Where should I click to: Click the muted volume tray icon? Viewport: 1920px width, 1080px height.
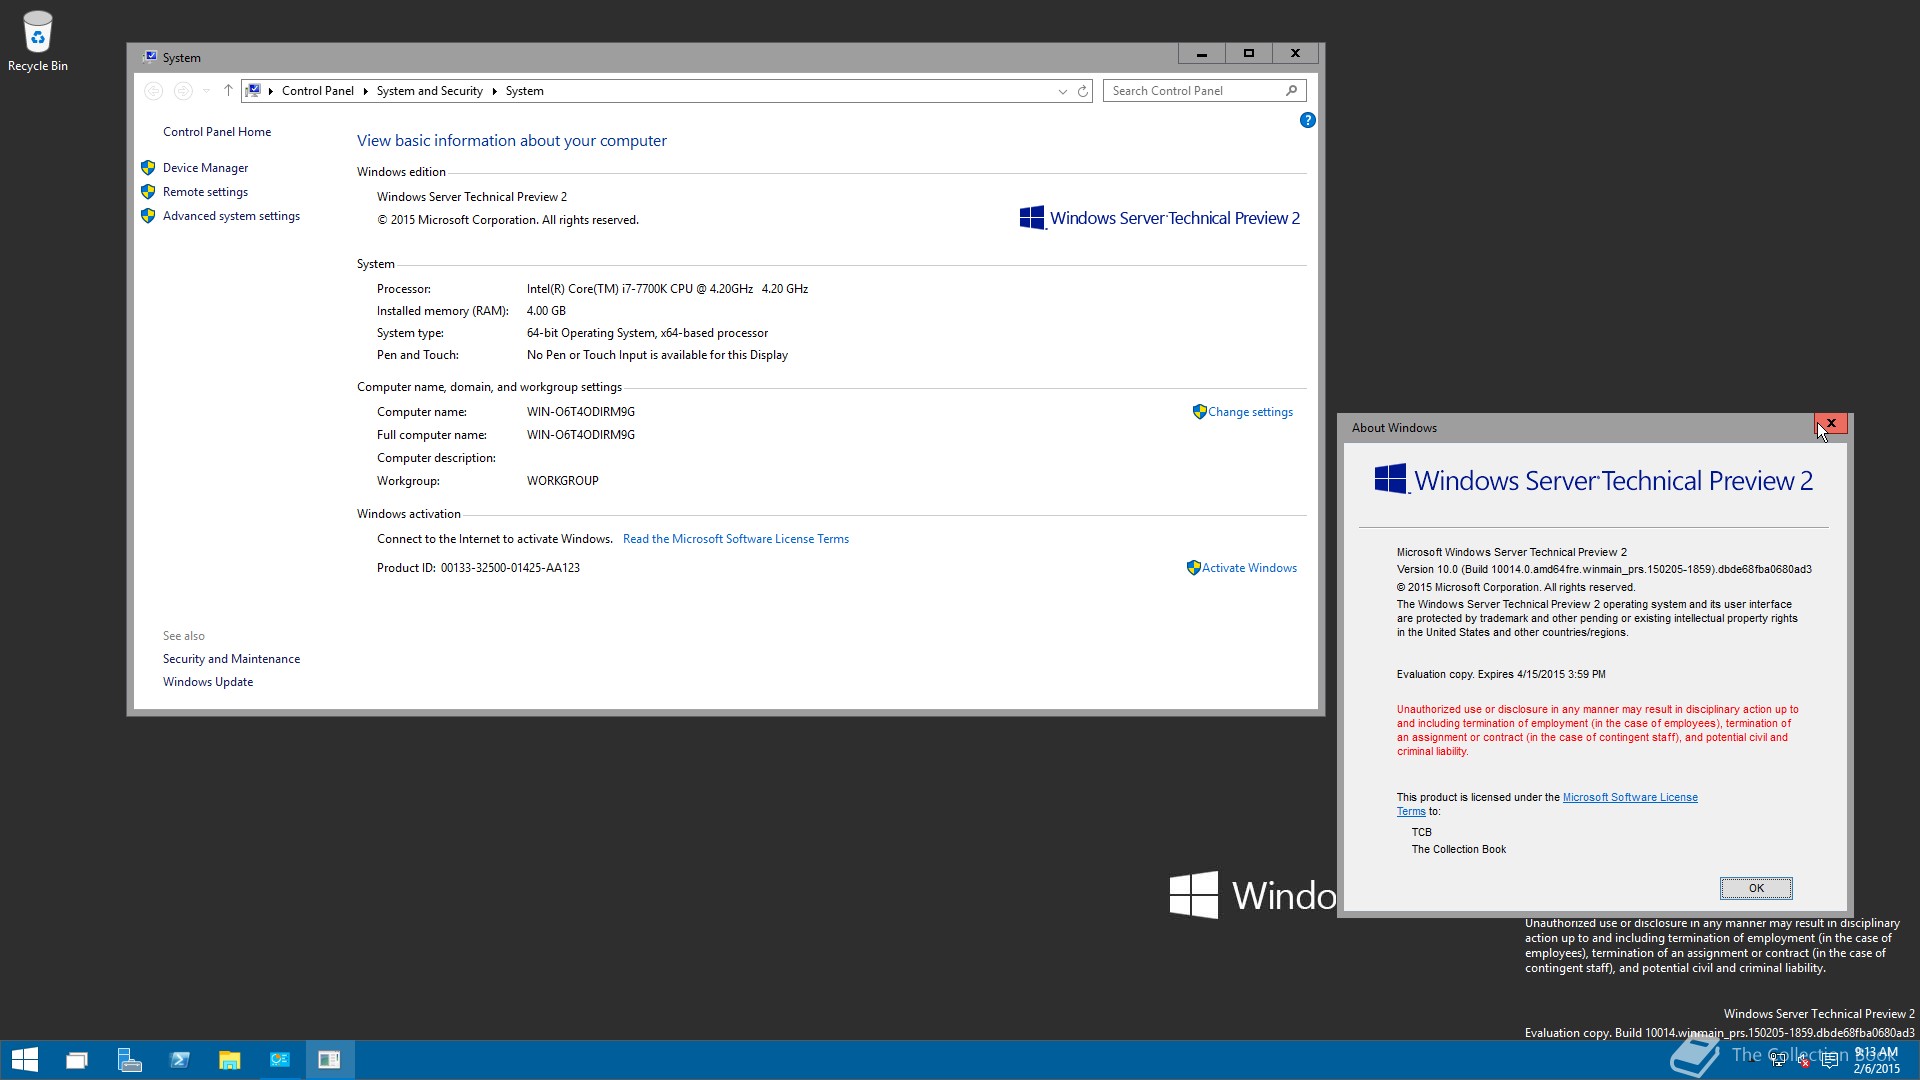click(x=1804, y=1061)
